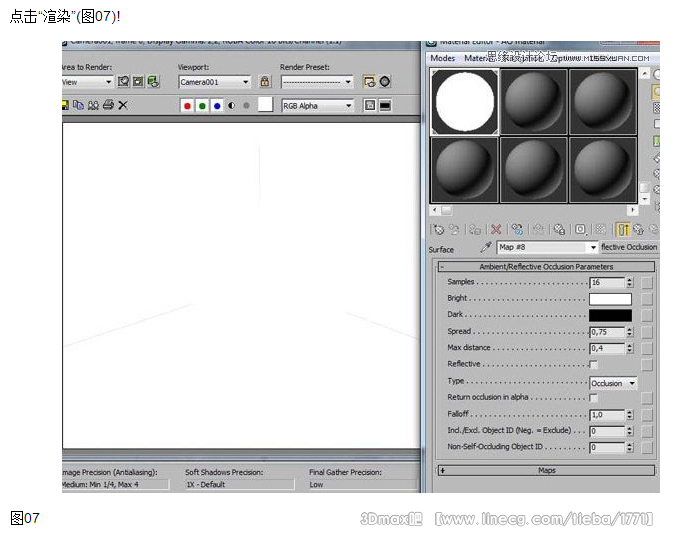Clear the rendered frame with the X icon
Image resolution: width=682 pixels, height=536 pixels.
point(123,105)
